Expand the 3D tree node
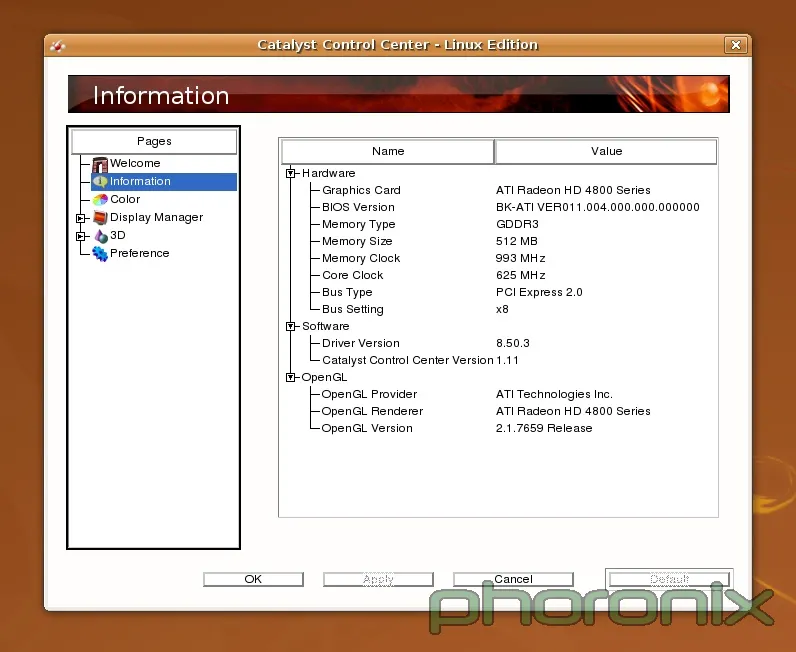The image size is (796, 652). pyautogui.click(x=81, y=236)
